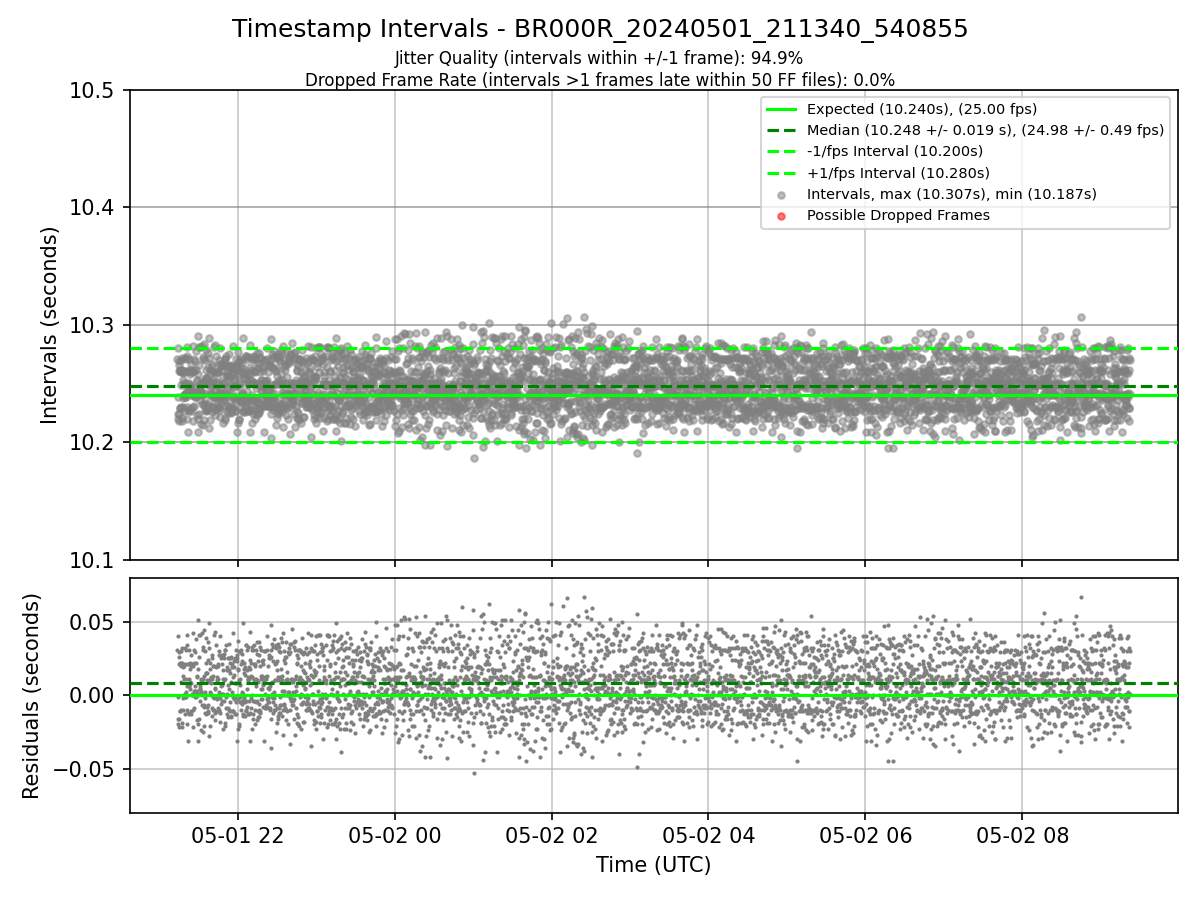Click the gray dot marker for 'Intervals' in the legend
The image size is (1200, 900).
coord(782,195)
